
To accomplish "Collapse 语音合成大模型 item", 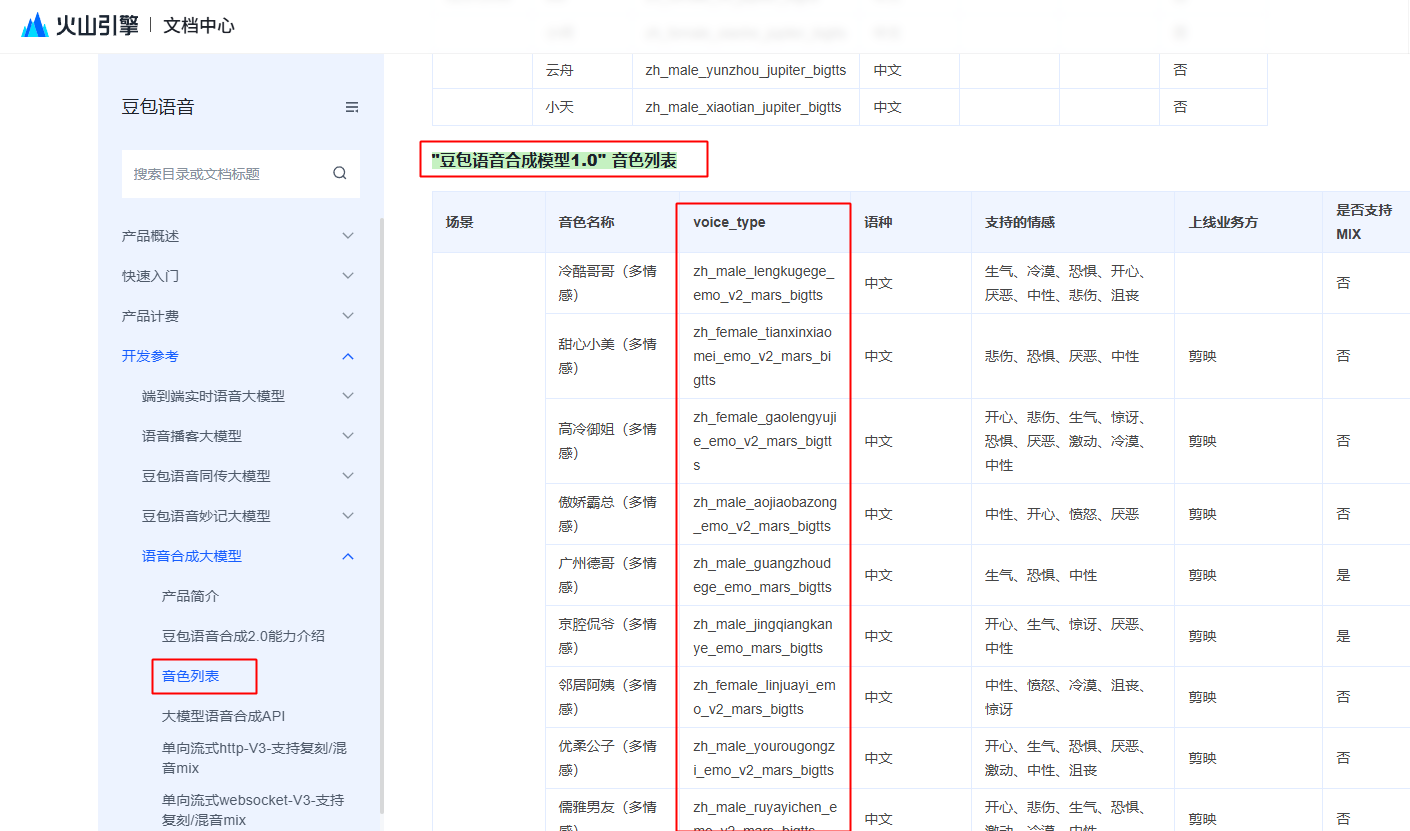I will point(248,556).
